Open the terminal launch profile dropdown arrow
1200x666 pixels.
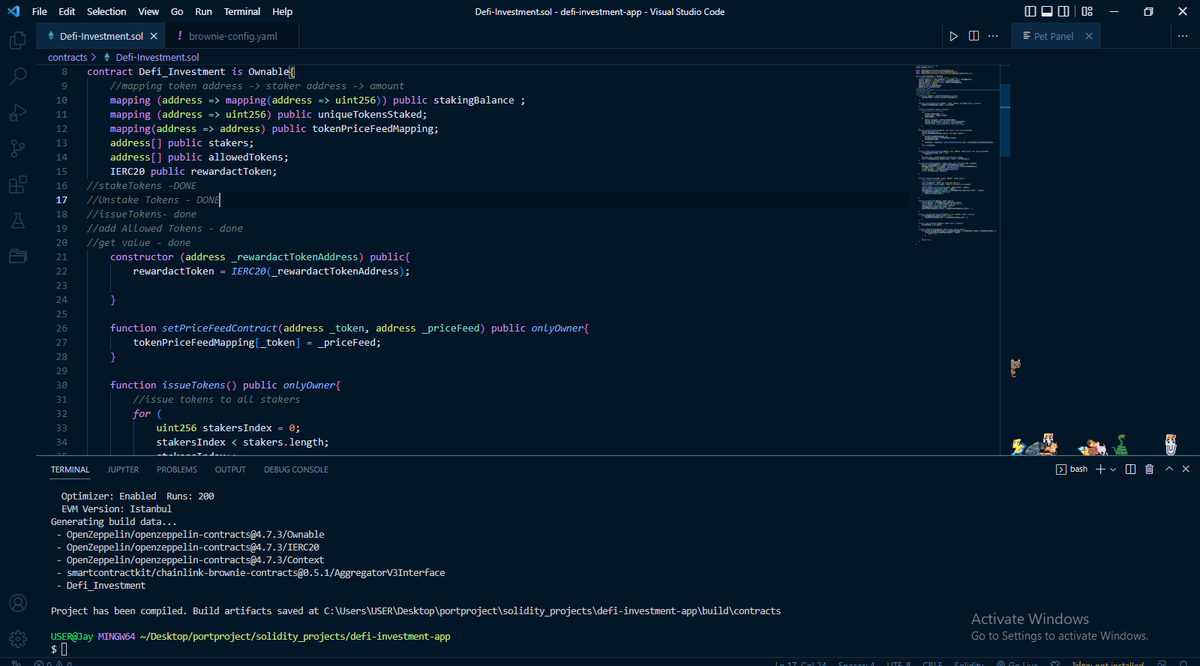(x=1113, y=470)
